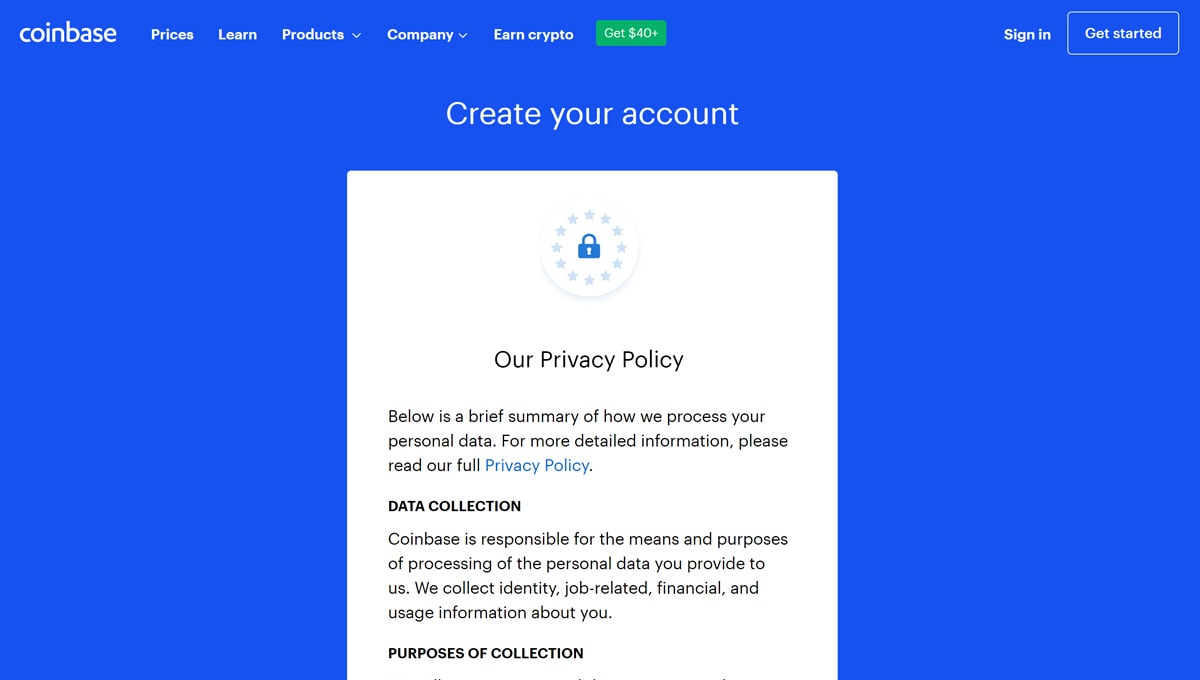Click Sign in in the header
Viewport: 1200px width, 680px height.
pos(1027,34)
